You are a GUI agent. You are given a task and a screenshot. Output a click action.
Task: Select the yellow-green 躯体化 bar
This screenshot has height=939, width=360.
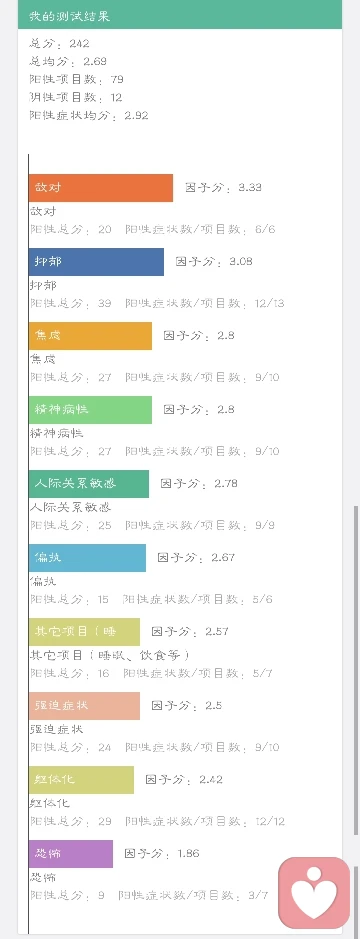81,780
